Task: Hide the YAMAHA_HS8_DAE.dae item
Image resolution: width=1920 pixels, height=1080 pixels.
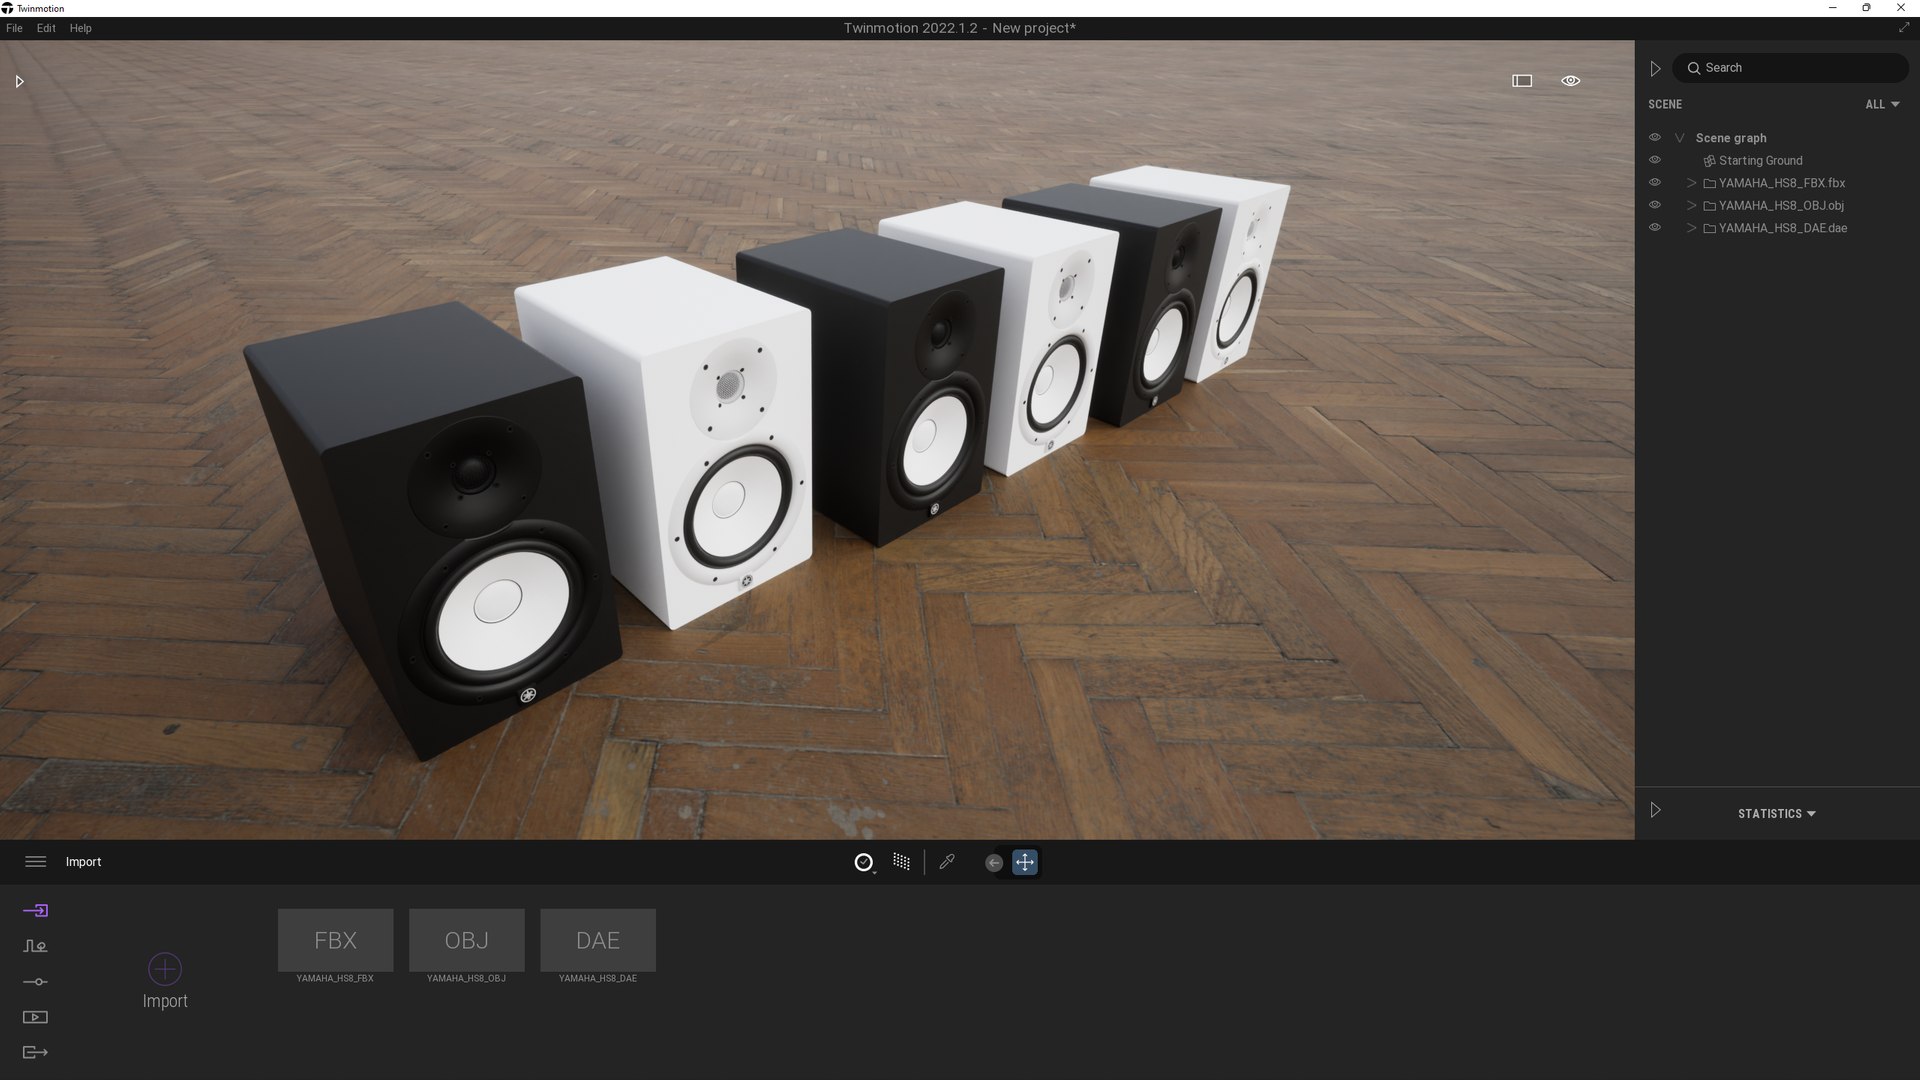Action: pos(1655,228)
